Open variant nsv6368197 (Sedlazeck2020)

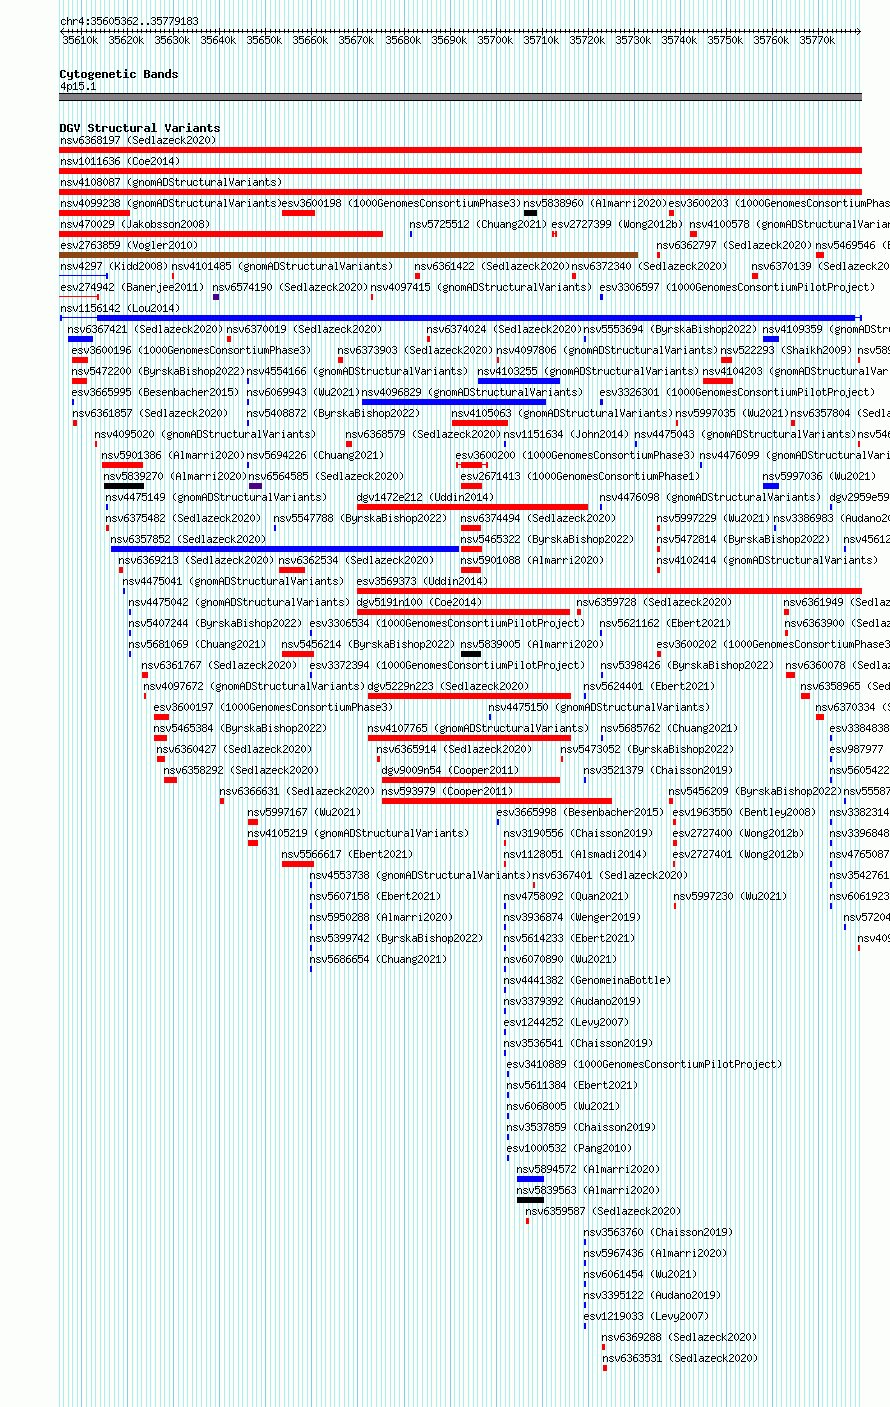point(138,140)
